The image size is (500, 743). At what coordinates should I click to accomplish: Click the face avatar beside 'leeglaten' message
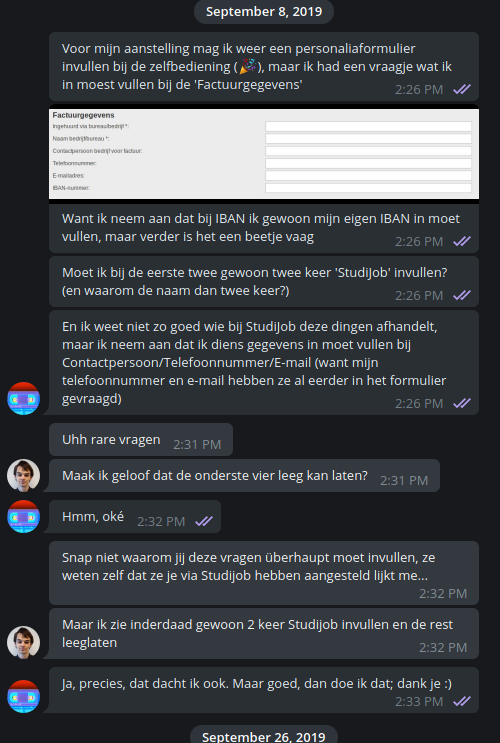(23, 643)
